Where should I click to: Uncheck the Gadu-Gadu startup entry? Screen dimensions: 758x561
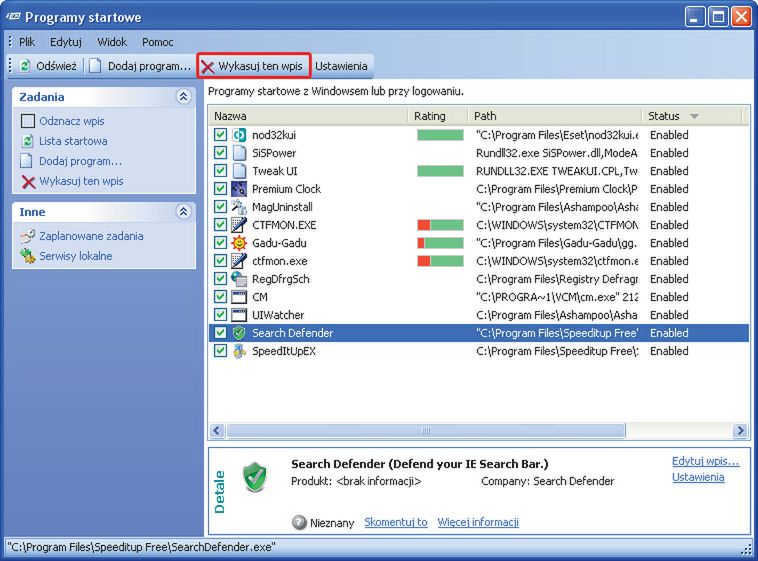(x=220, y=242)
